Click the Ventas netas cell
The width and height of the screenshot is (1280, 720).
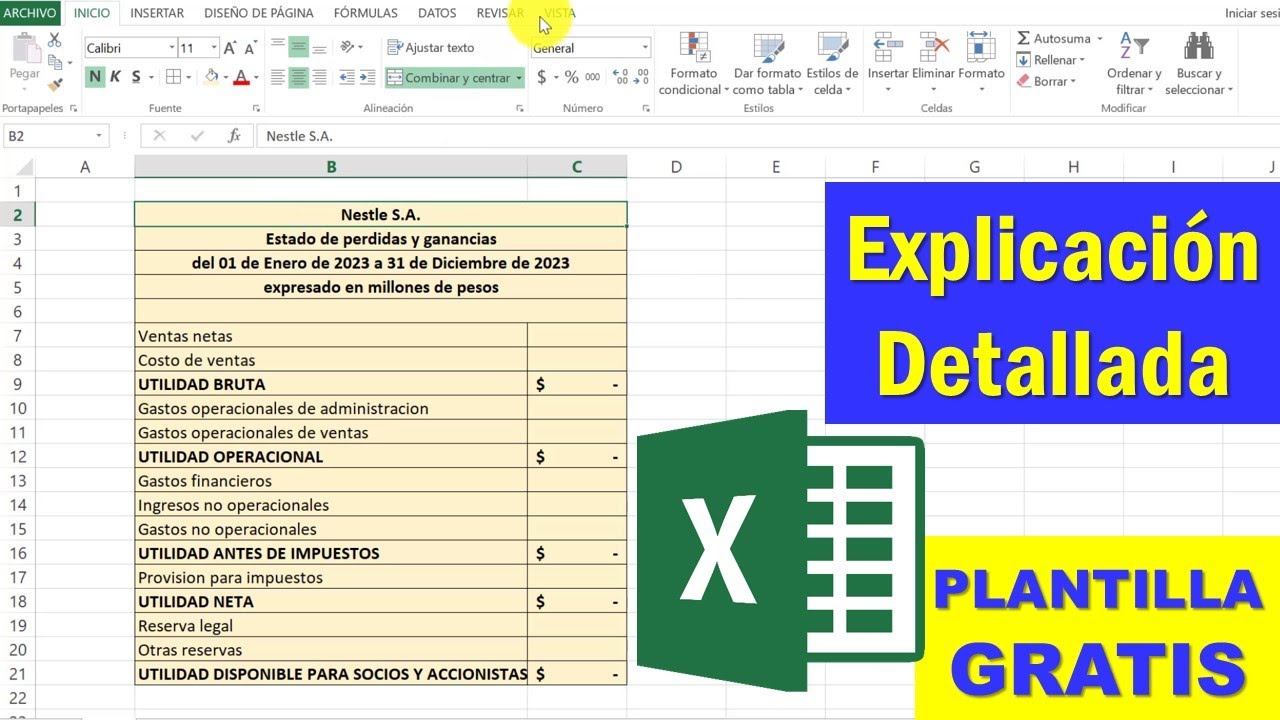331,336
